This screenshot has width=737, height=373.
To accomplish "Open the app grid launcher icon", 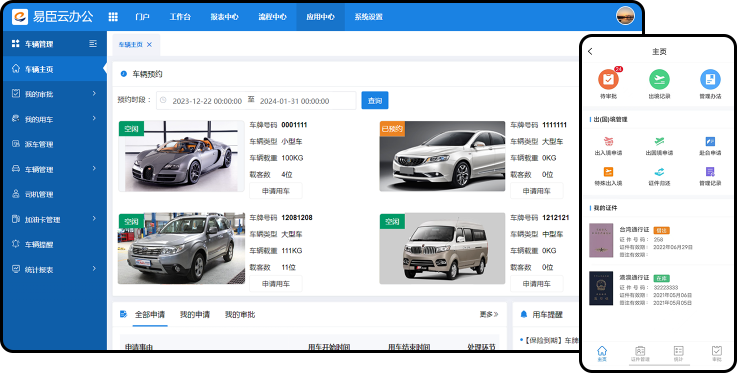I will 113,17.
